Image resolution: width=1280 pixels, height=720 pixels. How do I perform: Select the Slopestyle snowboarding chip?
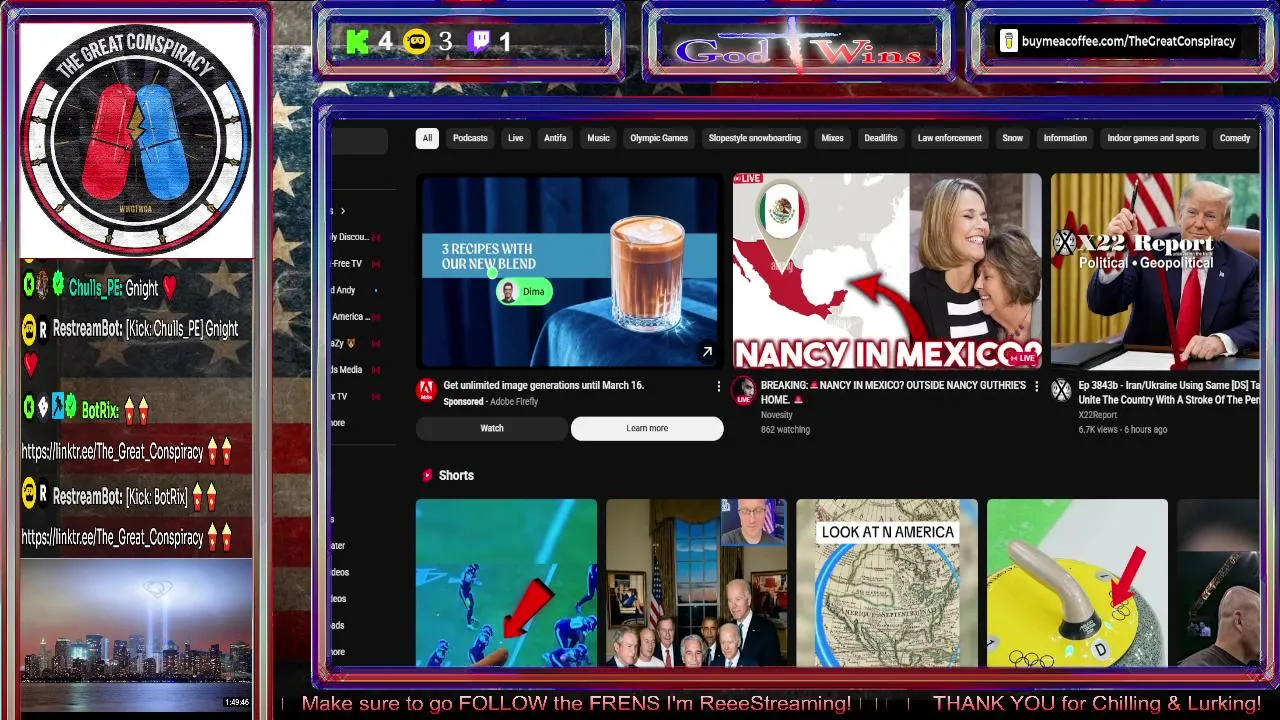click(754, 138)
